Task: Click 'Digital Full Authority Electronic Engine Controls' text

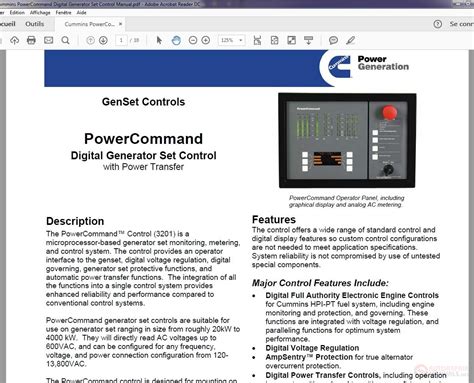Action: click(352, 295)
